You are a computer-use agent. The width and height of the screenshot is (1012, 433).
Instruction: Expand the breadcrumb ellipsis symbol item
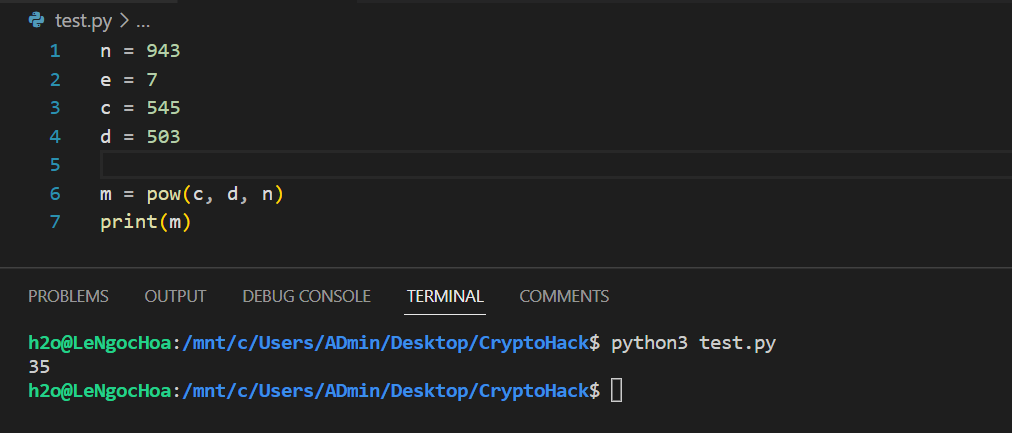(143, 20)
